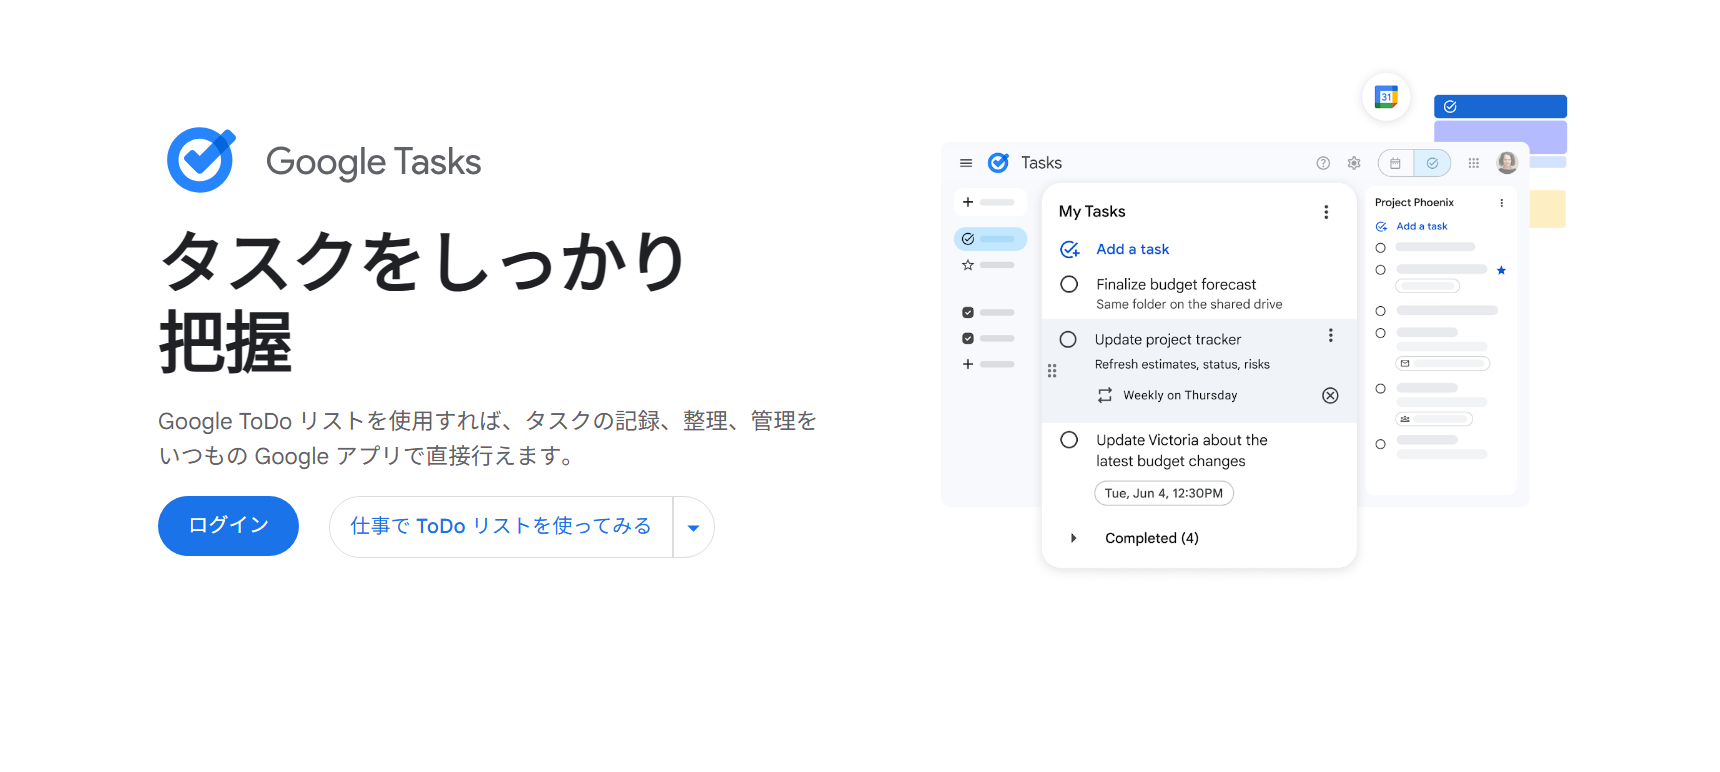The height and width of the screenshot is (772, 1720).
Task: Open the Google apps grid
Action: [1473, 163]
